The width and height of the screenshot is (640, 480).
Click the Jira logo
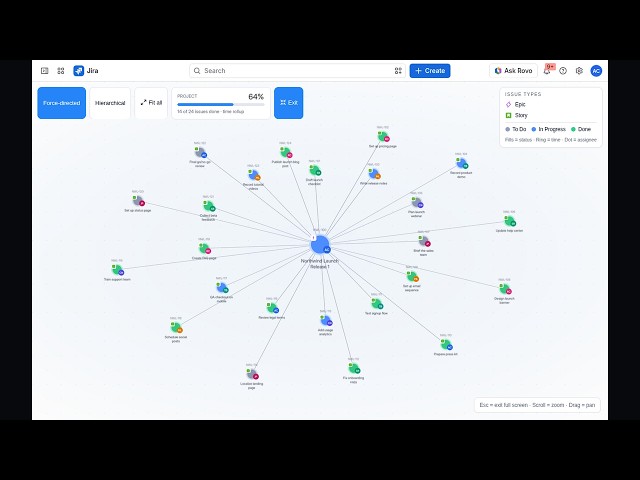86,71
